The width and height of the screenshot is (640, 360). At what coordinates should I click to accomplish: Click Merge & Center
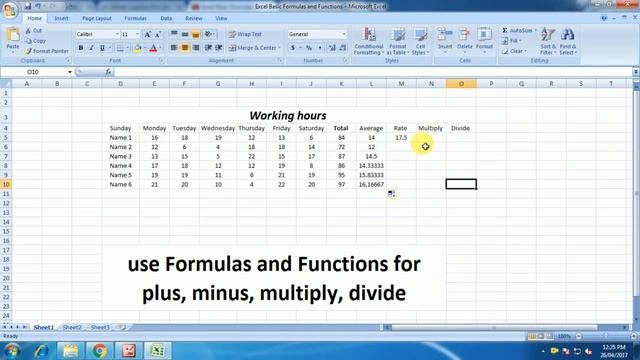coord(253,48)
